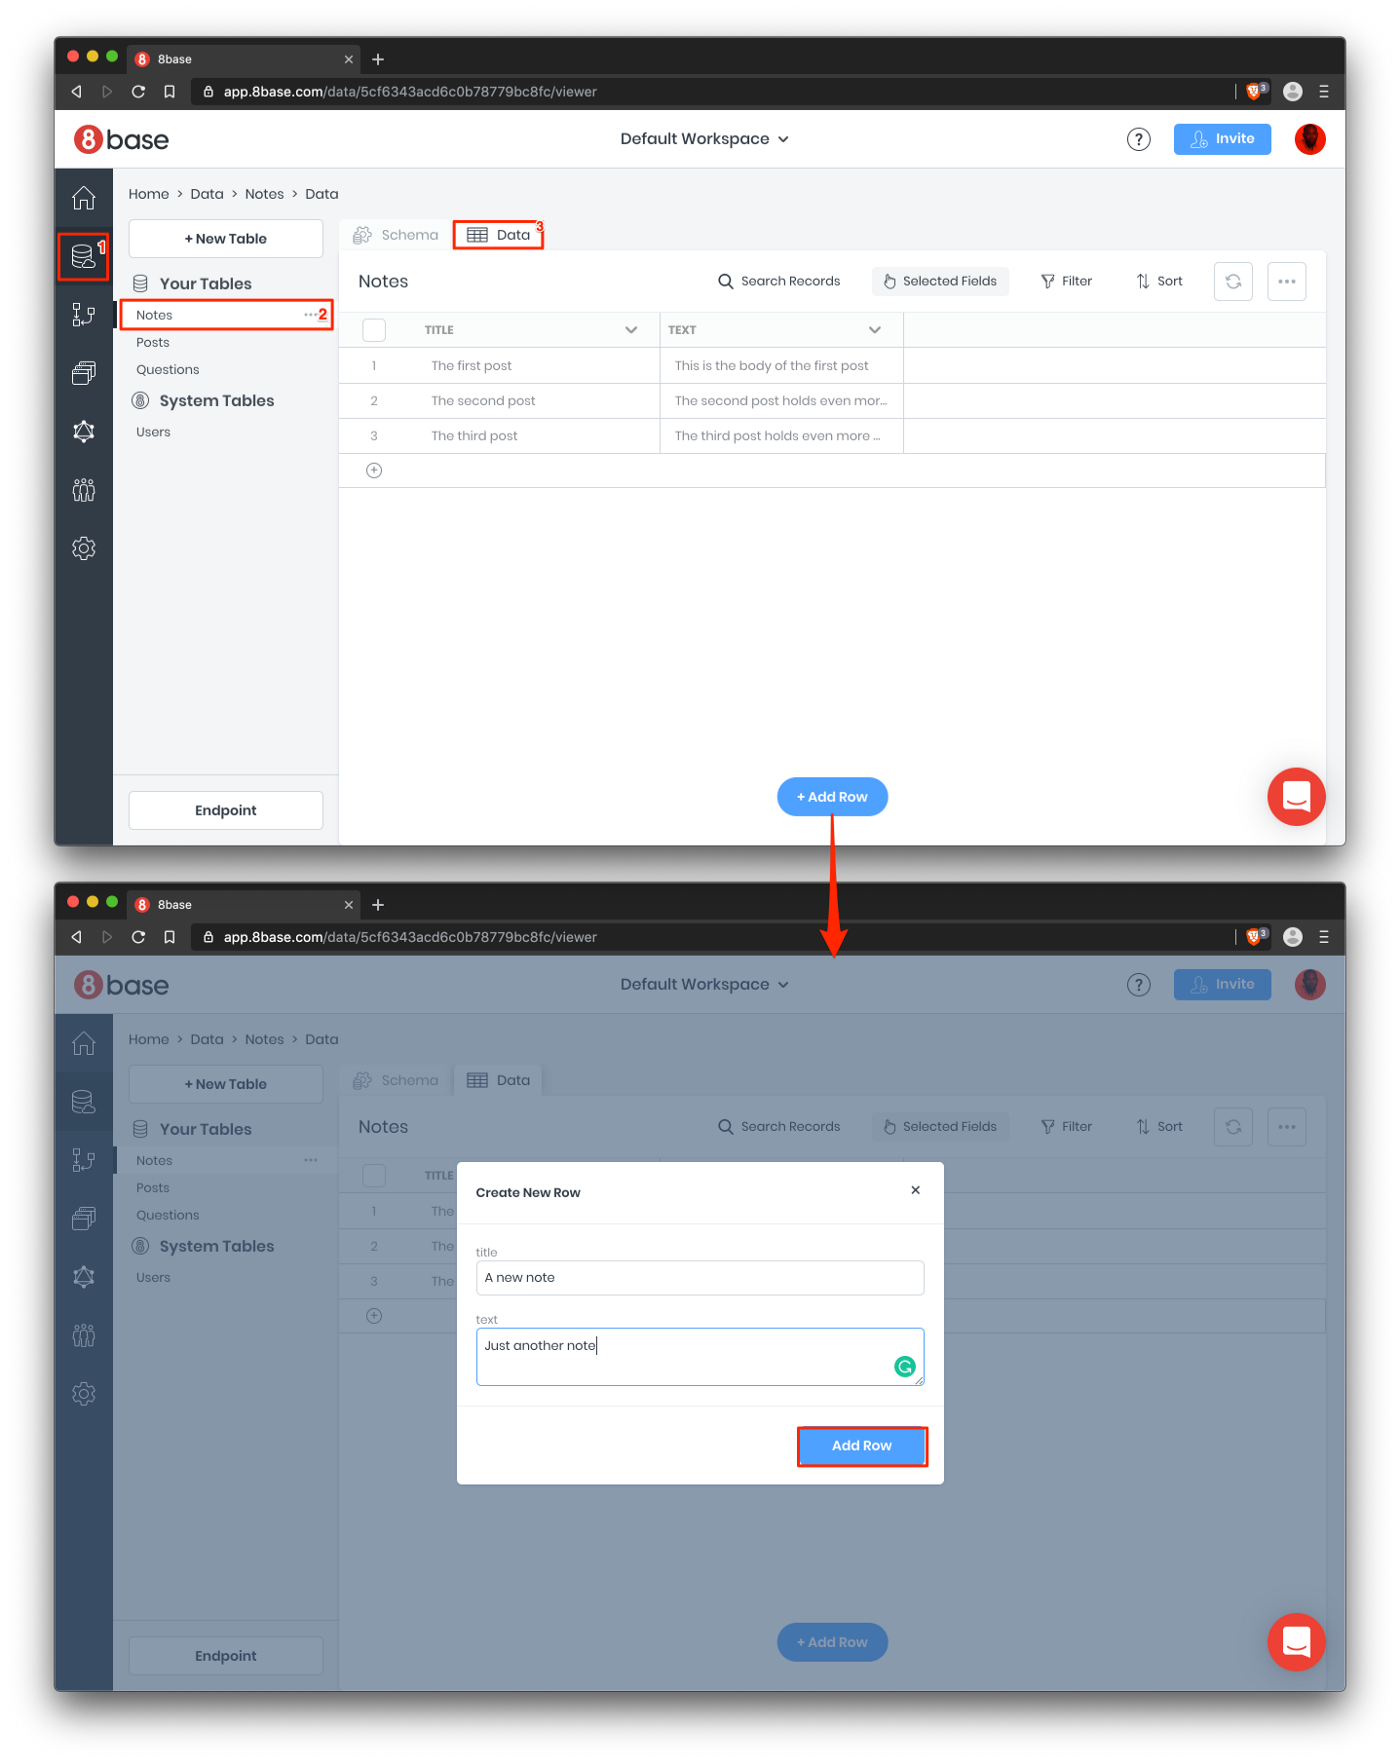
Task: Click plus circle to add inline row, top window
Action: click(374, 470)
